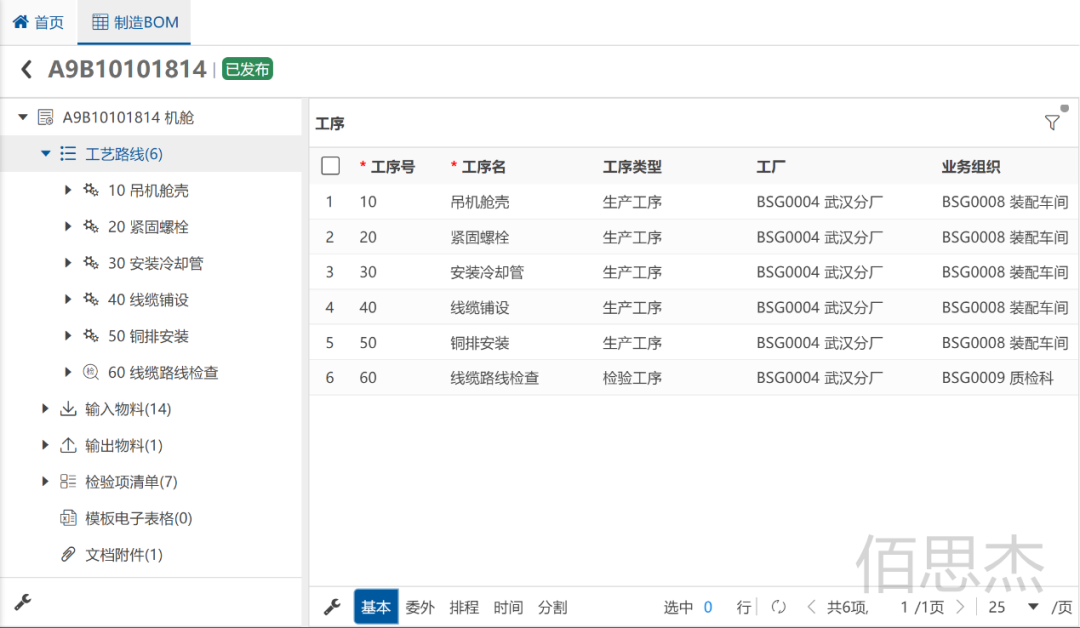This screenshot has width=1080, height=628.
Task: Click the 模板电子表格 spreadsheet icon
Action: 68,518
